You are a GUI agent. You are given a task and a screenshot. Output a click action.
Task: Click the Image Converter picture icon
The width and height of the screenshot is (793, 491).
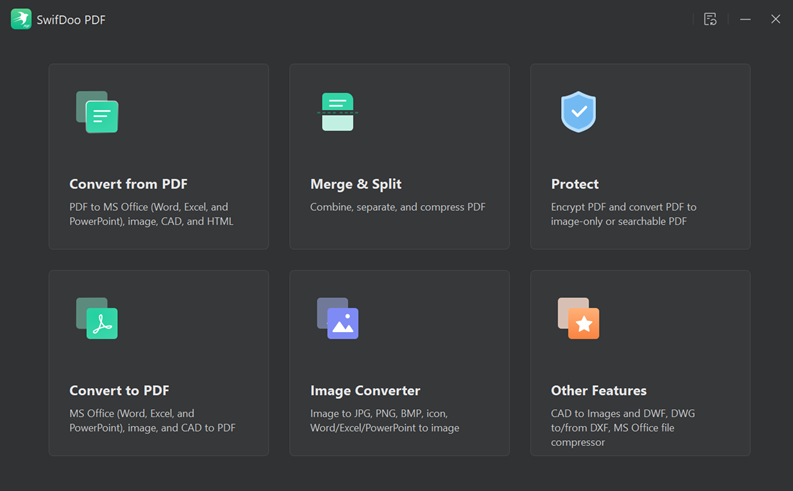click(x=338, y=318)
